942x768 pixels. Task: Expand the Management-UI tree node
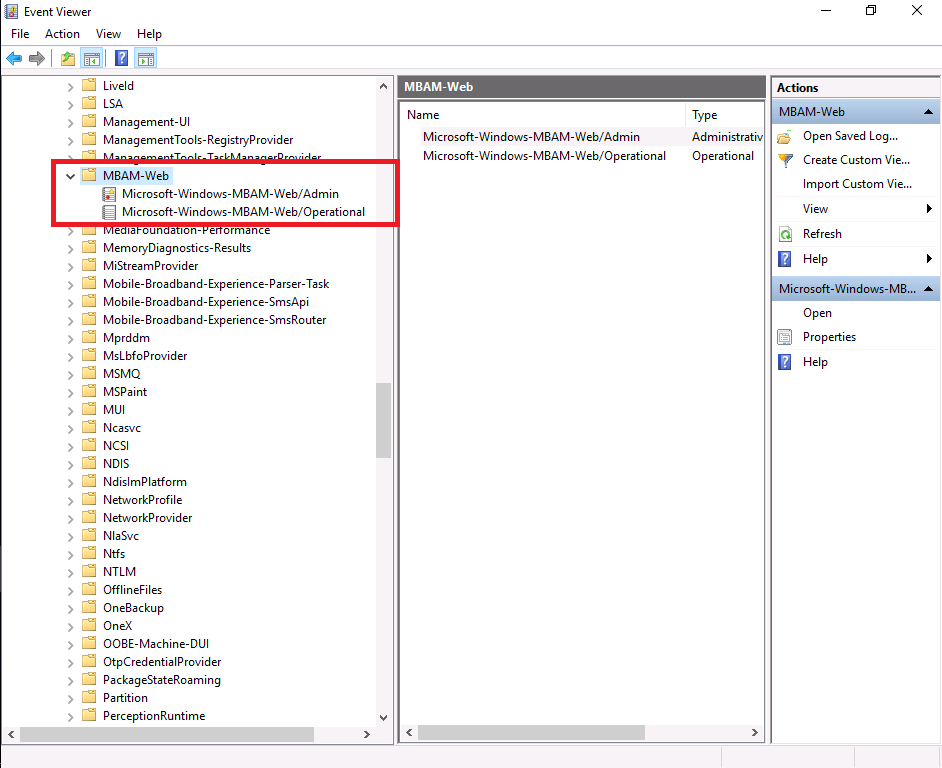pos(70,123)
